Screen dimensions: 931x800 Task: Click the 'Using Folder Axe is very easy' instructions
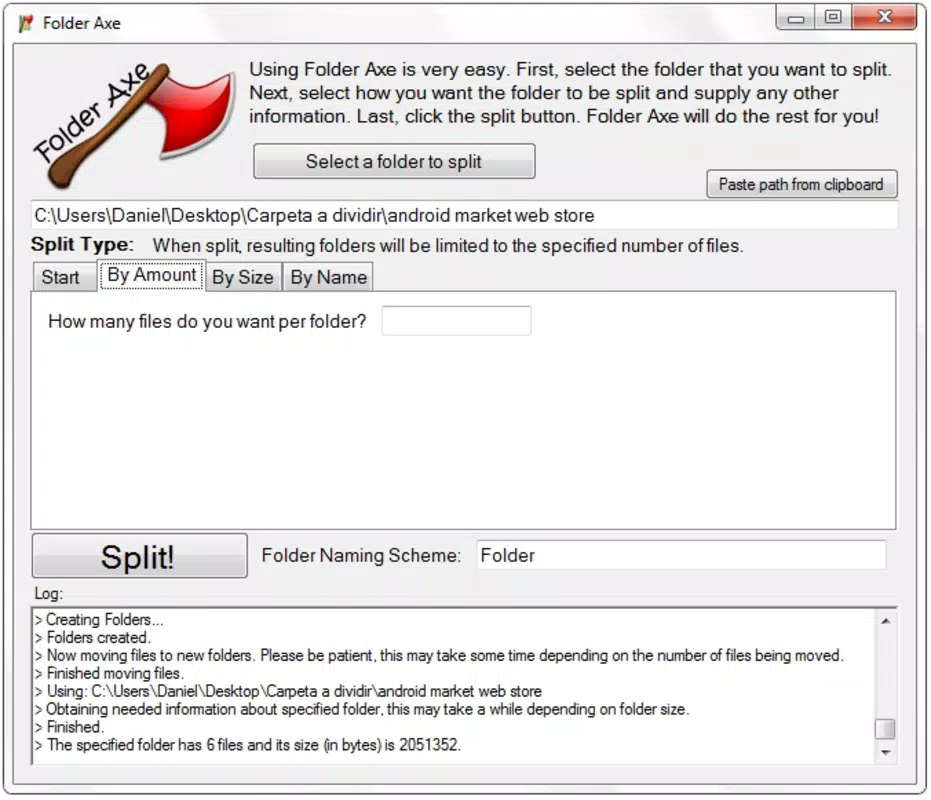pyautogui.click(x=571, y=93)
